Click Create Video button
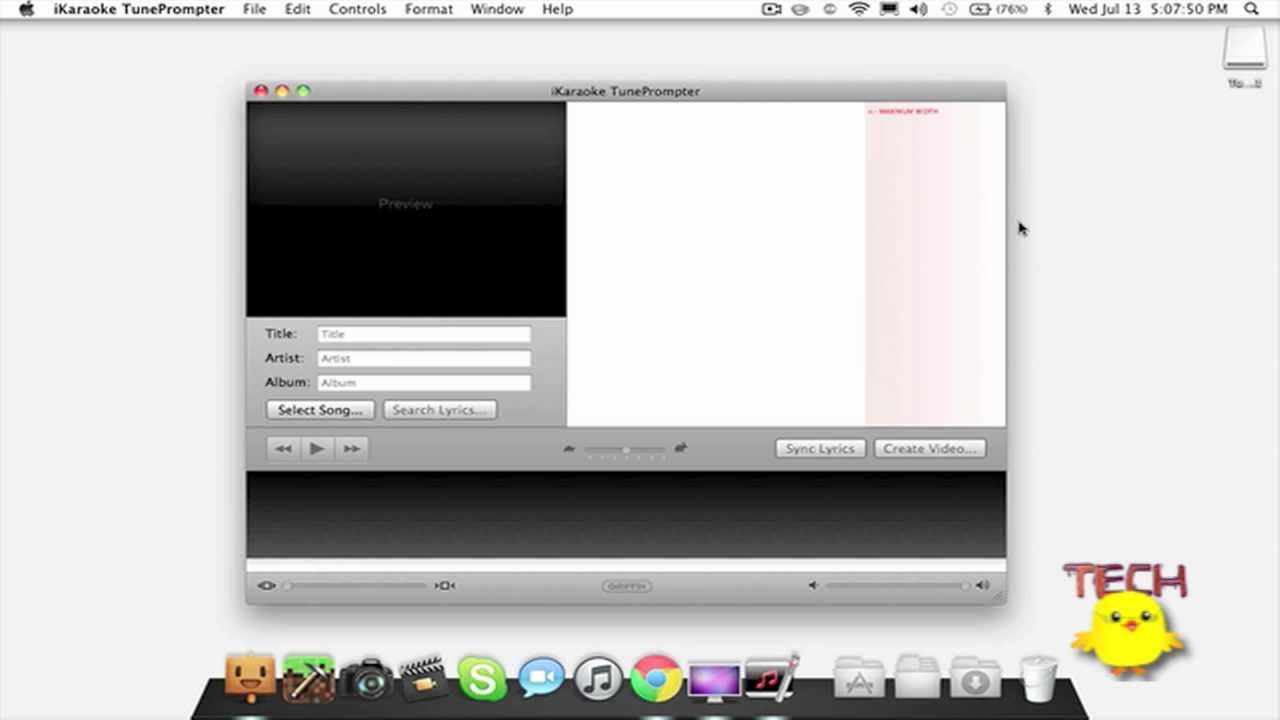Image resolution: width=1280 pixels, height=720 pixels. pos(929,449)
